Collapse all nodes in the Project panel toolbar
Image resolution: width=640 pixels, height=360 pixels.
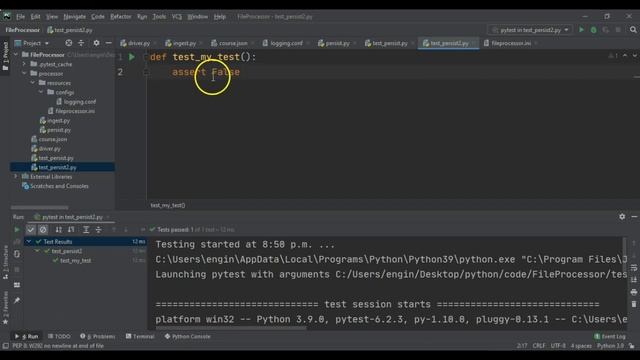81,43
